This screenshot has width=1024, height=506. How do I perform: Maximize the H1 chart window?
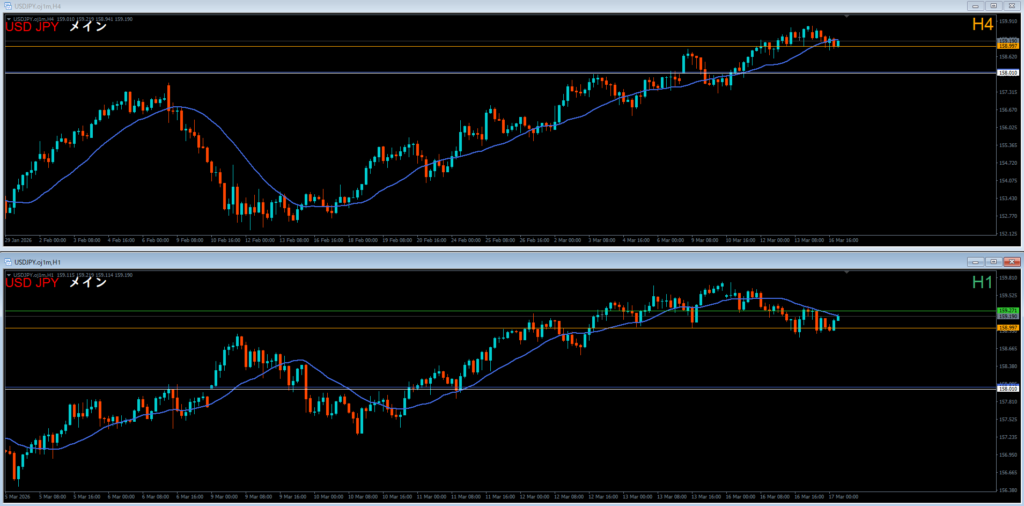[x=993, y=261]
